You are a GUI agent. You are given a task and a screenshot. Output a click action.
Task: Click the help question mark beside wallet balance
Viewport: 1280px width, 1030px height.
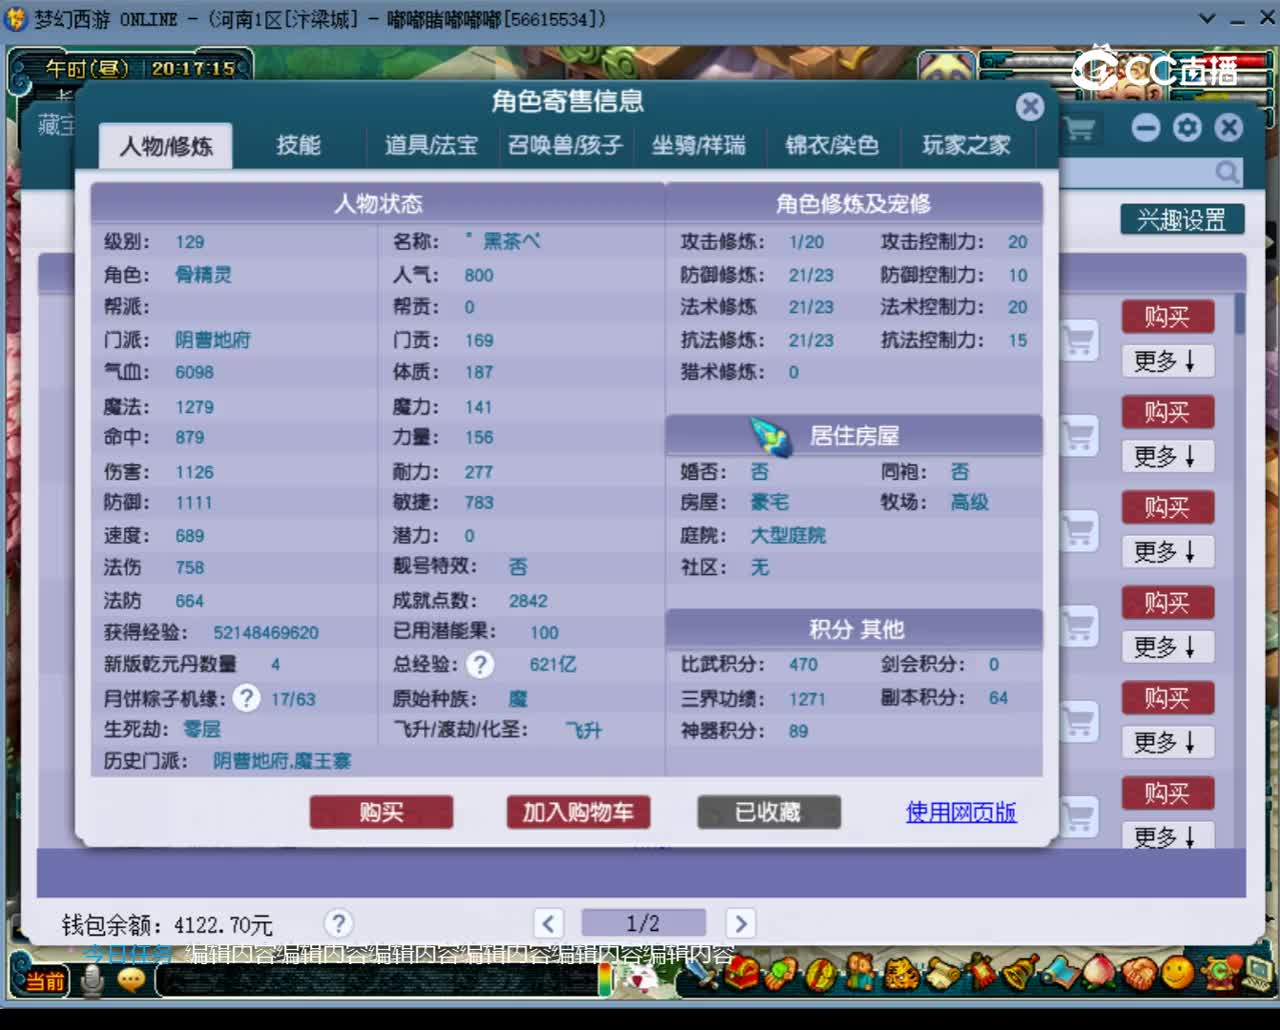point(339,923)
